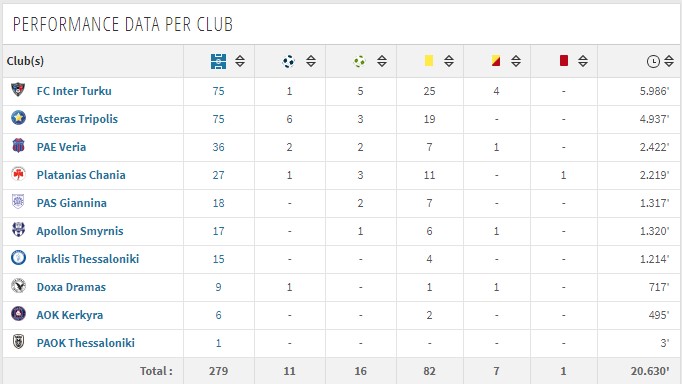Sort by yellow cards column arrows

click(x=449, y=61)
